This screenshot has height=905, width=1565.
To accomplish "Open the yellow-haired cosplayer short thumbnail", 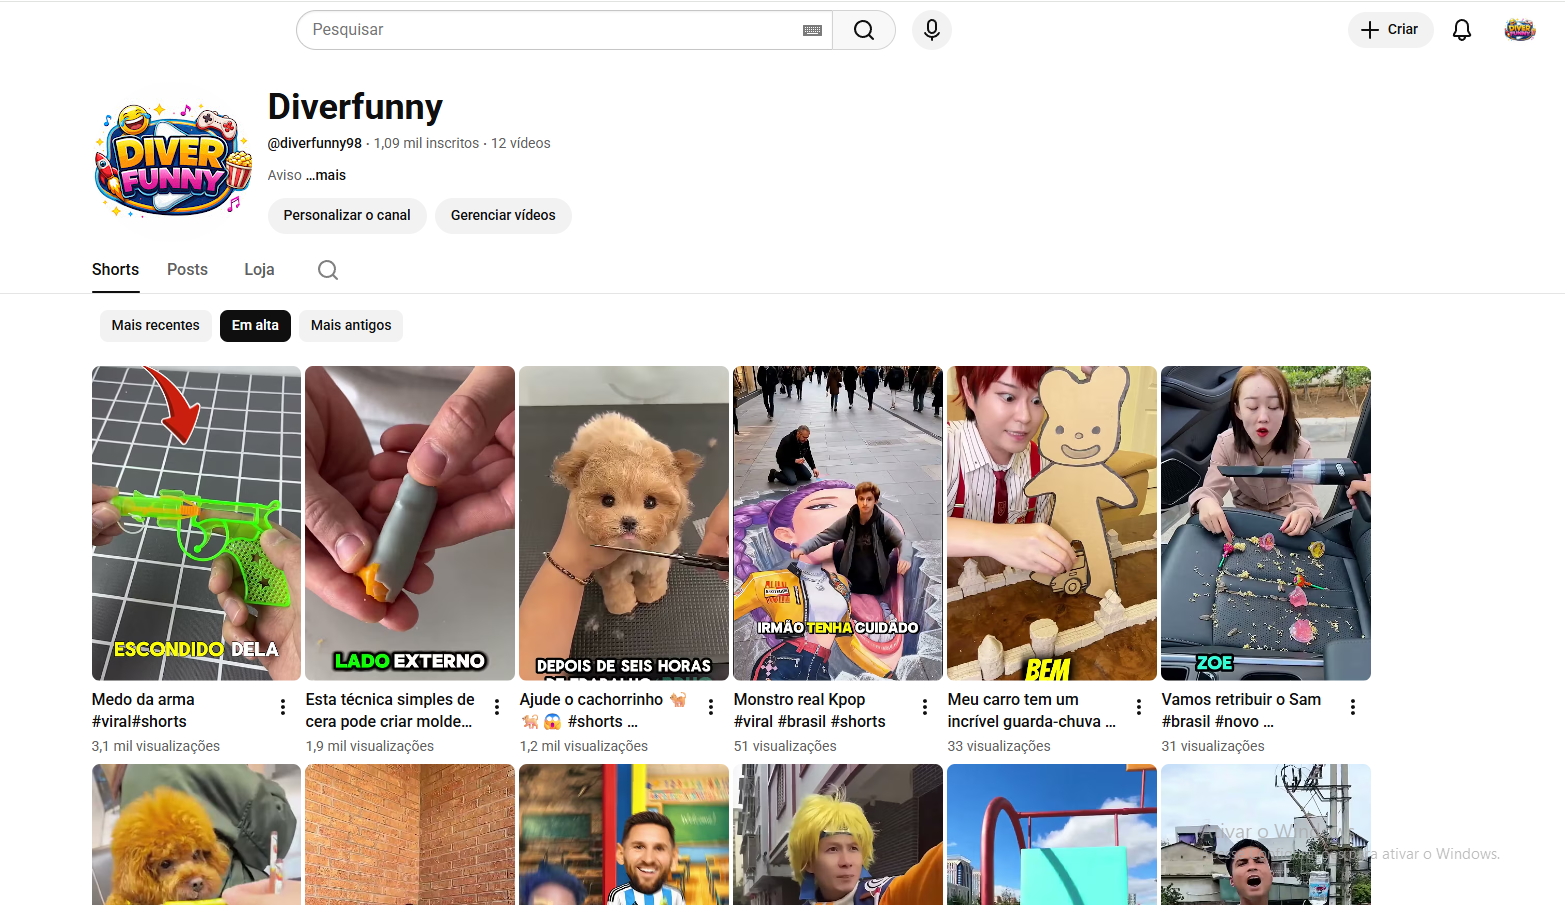I will 838,835.
